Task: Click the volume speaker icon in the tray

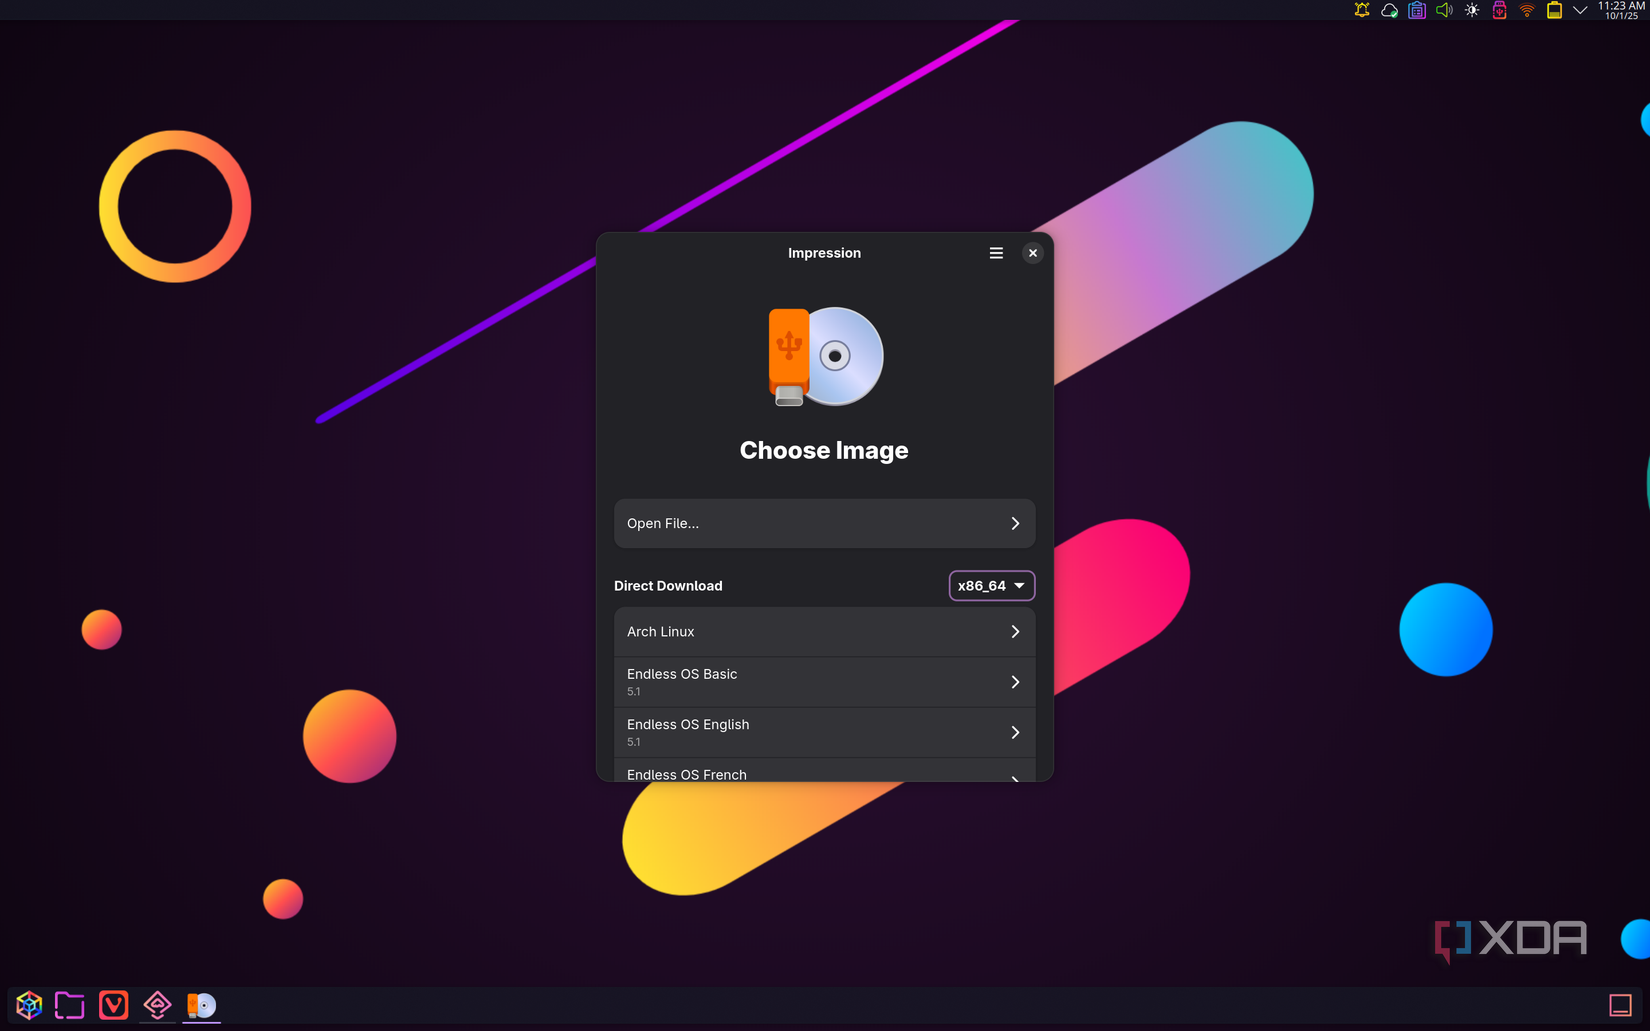Action: pyautogui.click(x=1444, y=10)
